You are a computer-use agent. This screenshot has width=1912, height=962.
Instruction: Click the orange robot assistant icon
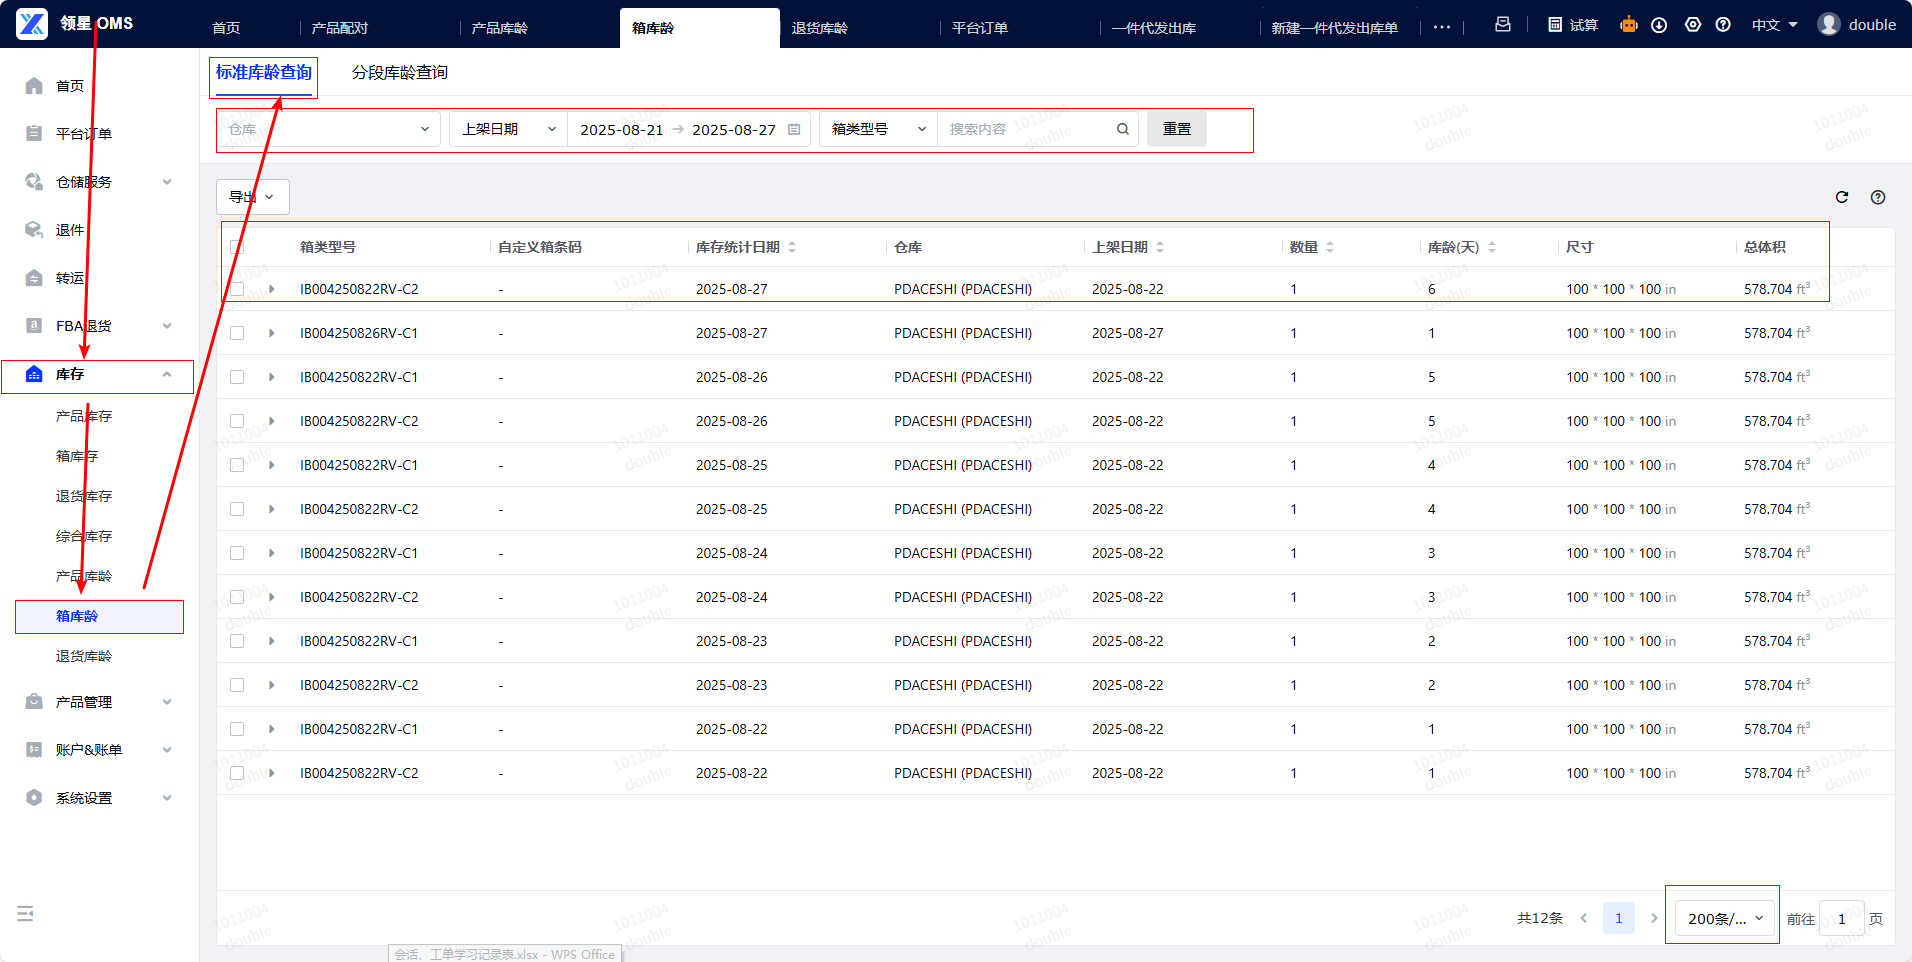(x=1629, y=25)
